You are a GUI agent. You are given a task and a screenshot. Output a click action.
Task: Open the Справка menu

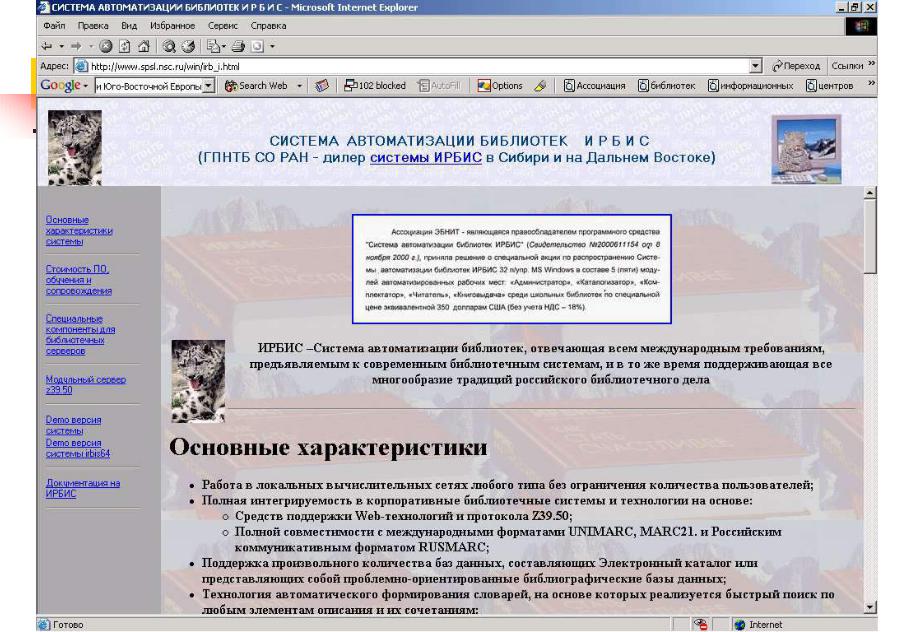tap(268, 26)
